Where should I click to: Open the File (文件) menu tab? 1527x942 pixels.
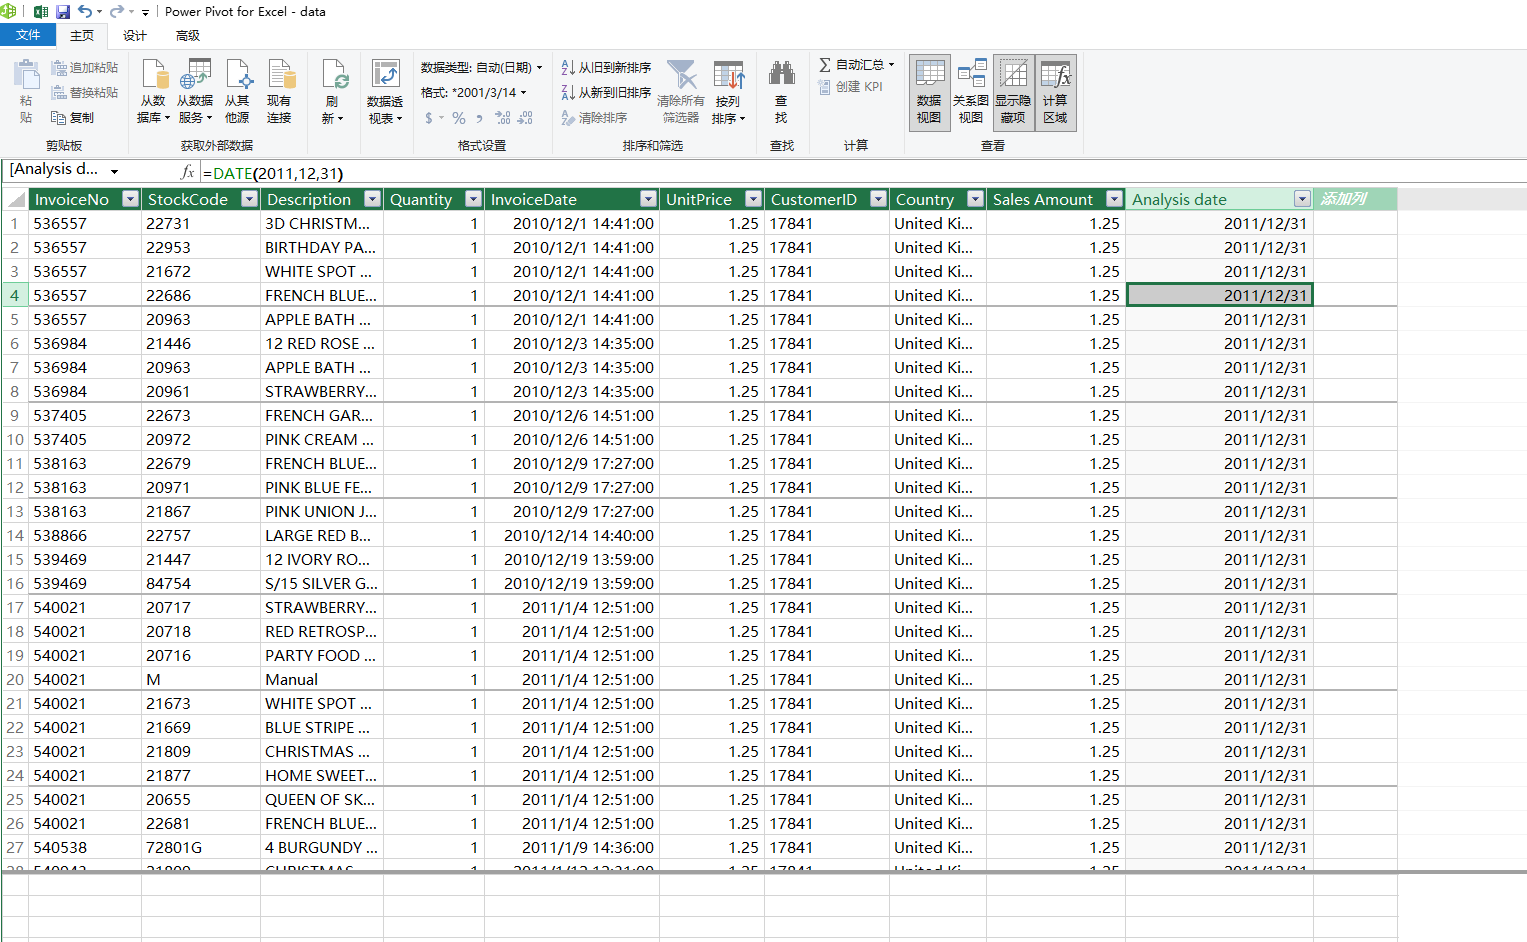28,35
